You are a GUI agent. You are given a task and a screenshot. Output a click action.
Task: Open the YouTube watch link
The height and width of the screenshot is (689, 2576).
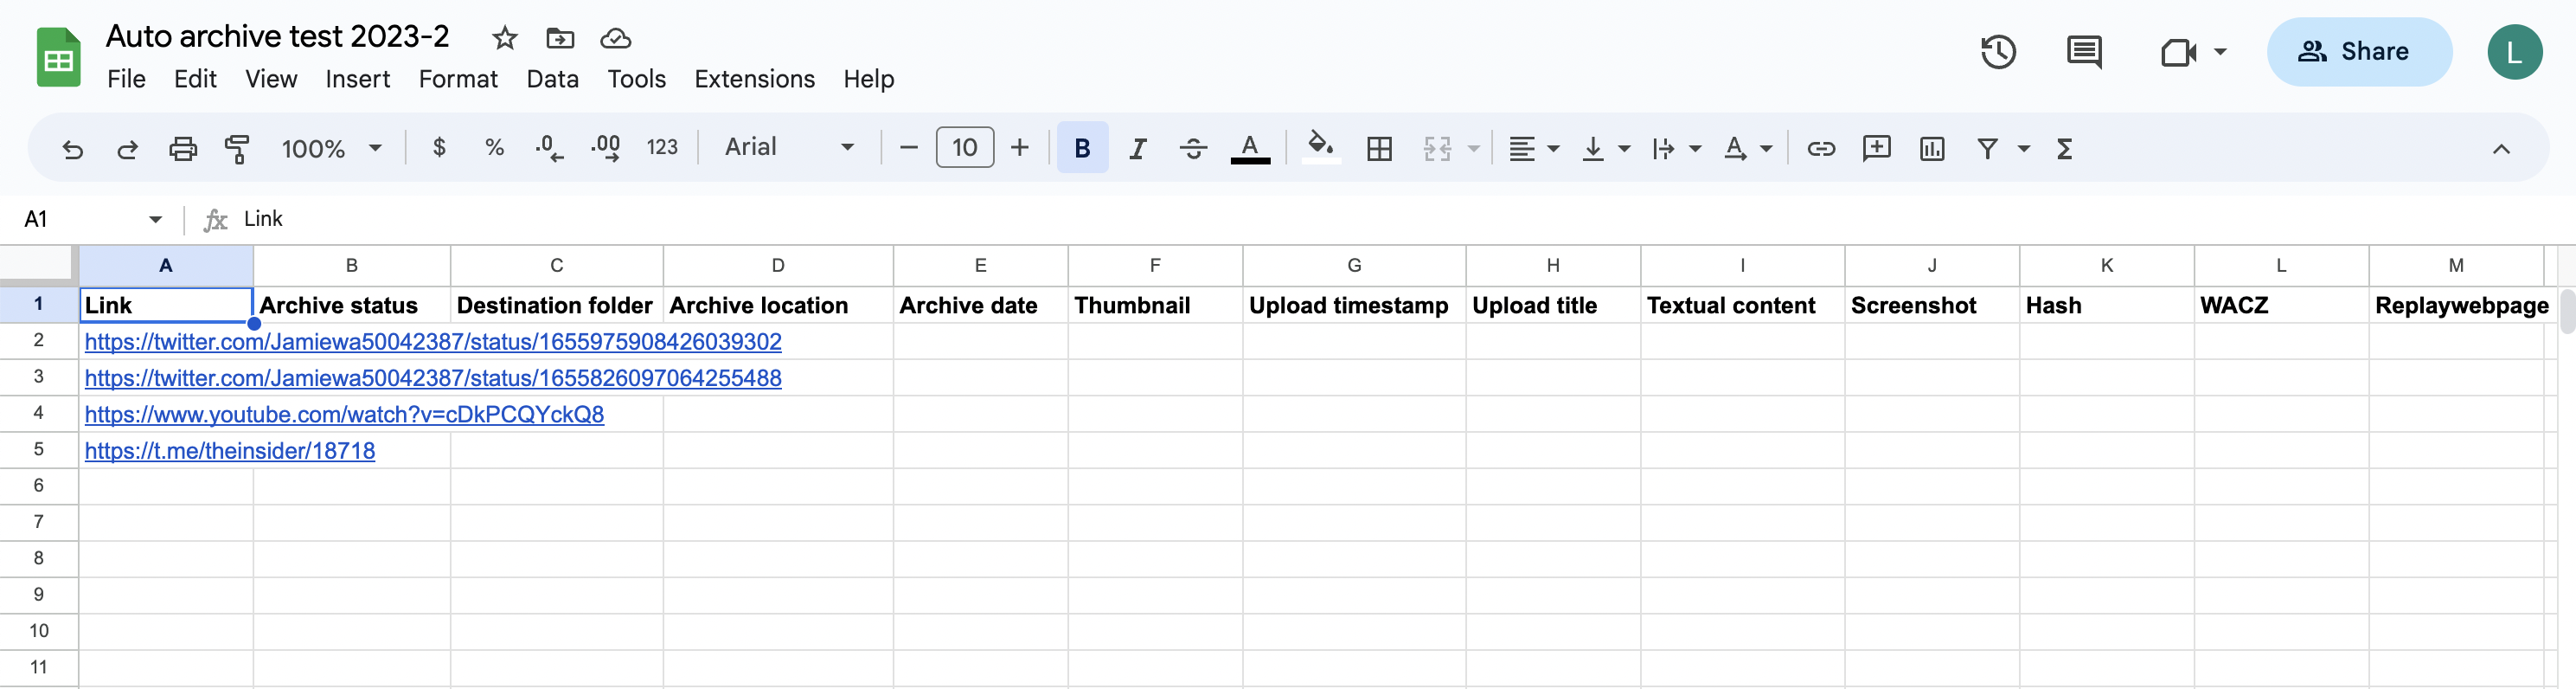tap(344, 414)
